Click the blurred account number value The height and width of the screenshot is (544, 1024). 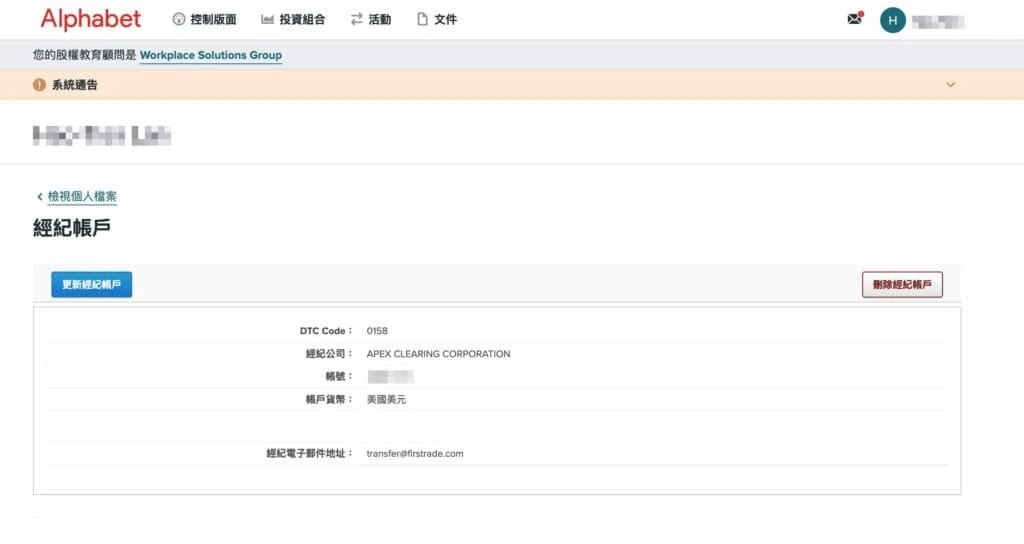(x=391, y=377)
